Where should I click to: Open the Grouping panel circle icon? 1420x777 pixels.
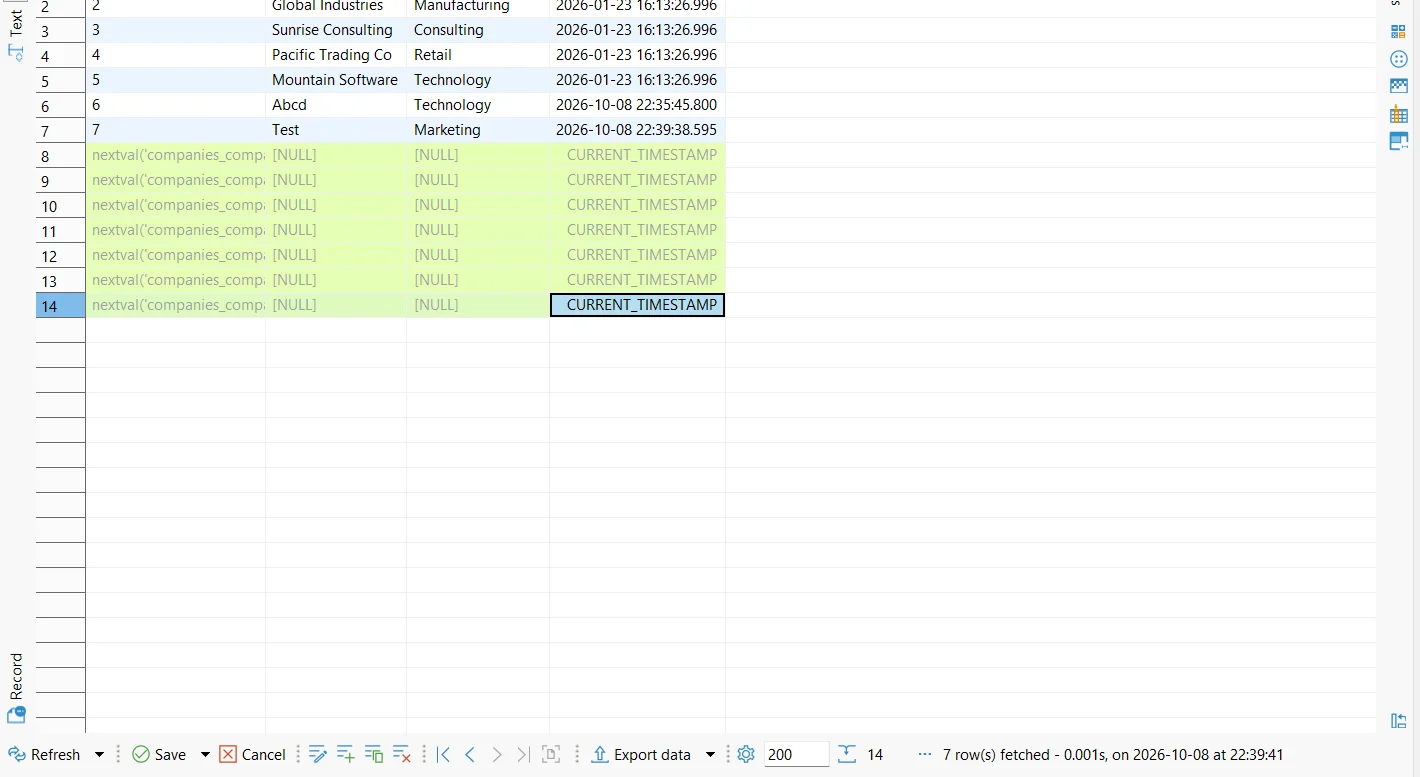(1399, 59)
